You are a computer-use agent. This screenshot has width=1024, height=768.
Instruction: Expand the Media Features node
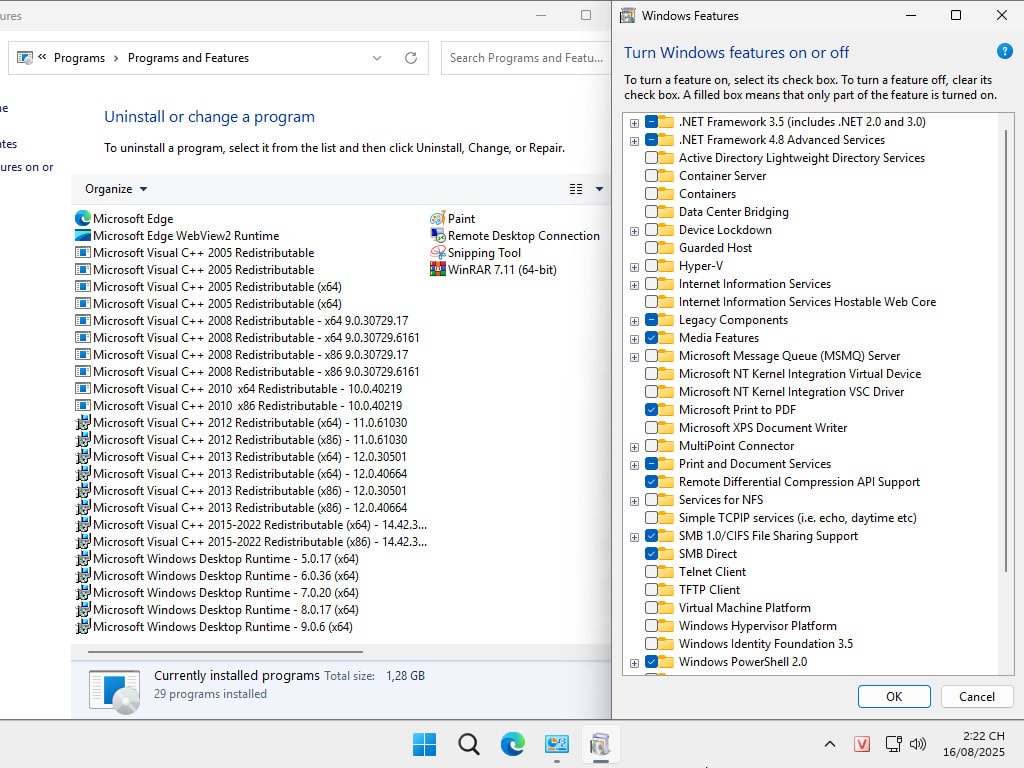pyautogui.click(x=634, y=338)
